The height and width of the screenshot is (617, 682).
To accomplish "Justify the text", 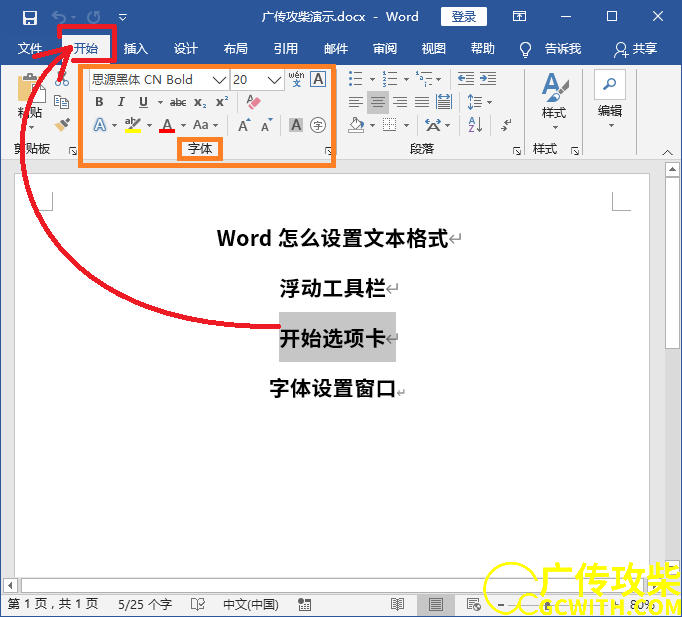I will tap(422, 102).
